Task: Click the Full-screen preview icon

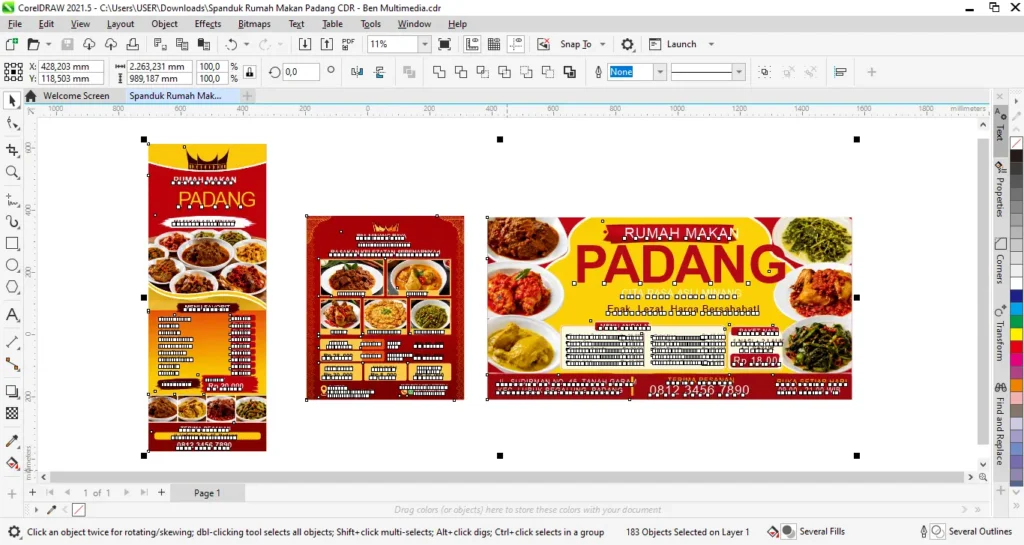Action: click(x=445, y=44)
